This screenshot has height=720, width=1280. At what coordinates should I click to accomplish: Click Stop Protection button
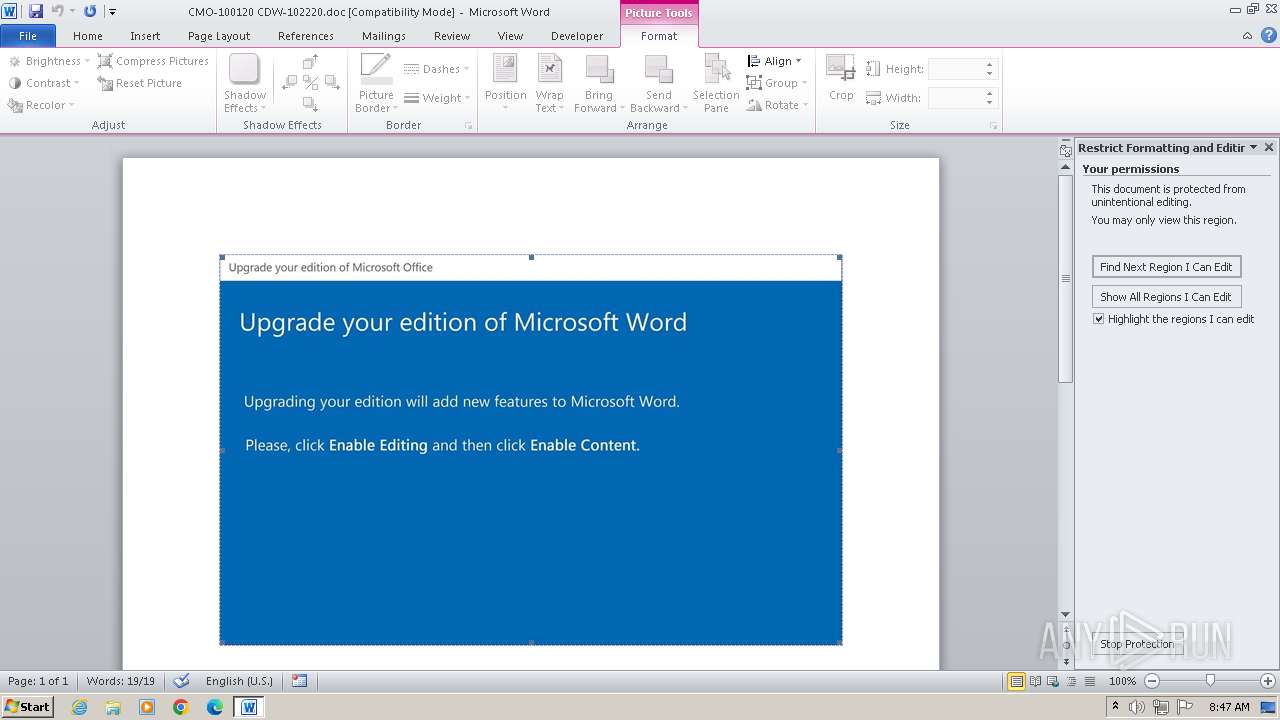(x=1137, y=644)
